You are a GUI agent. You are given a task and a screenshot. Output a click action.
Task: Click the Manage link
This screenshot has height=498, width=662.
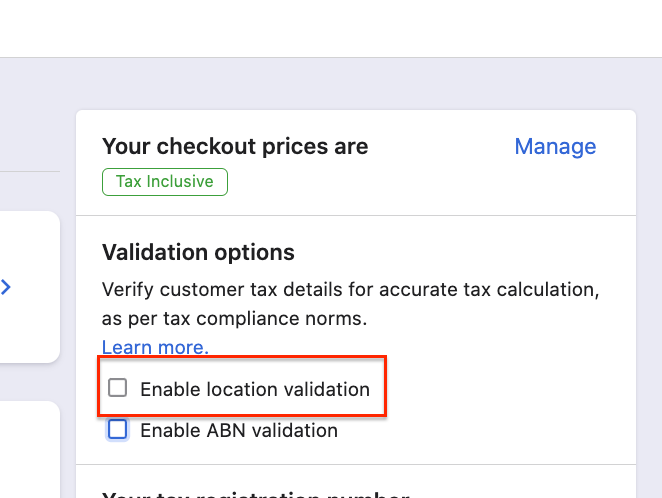555,147
